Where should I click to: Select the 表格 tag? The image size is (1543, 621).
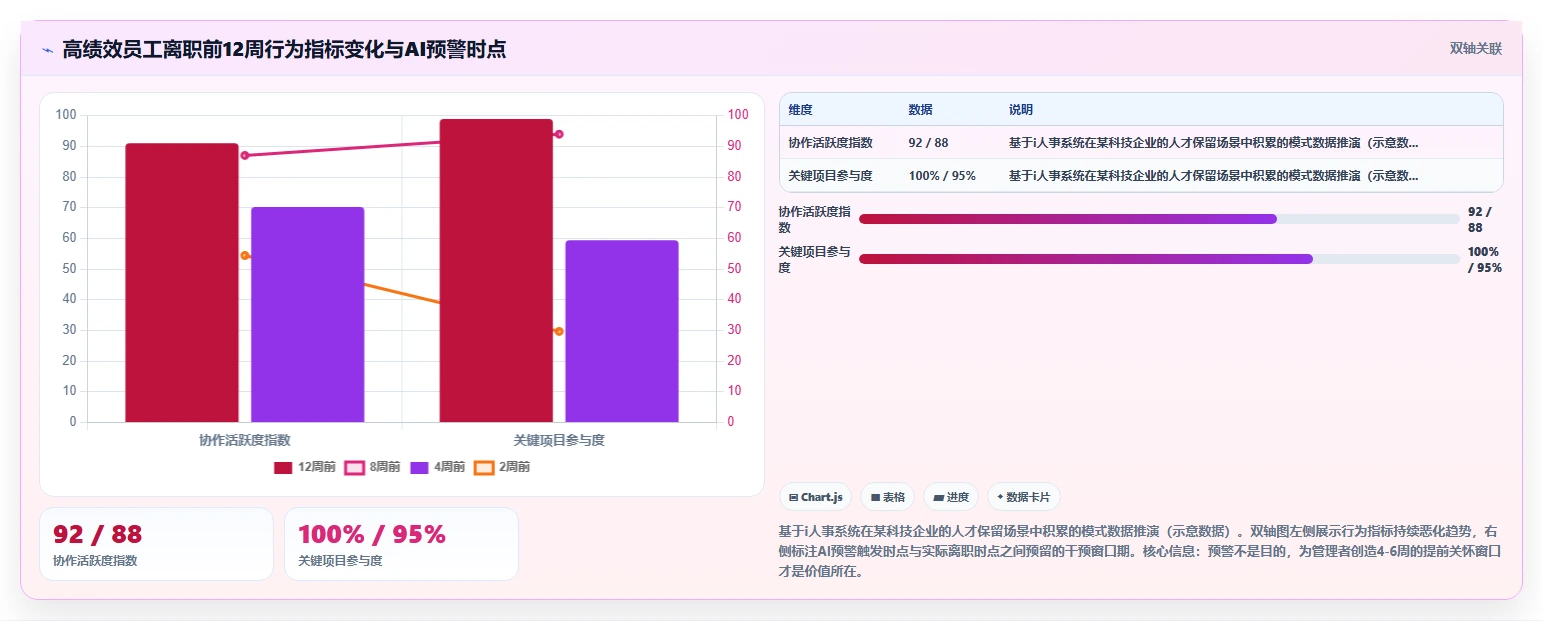click(887, 497)
